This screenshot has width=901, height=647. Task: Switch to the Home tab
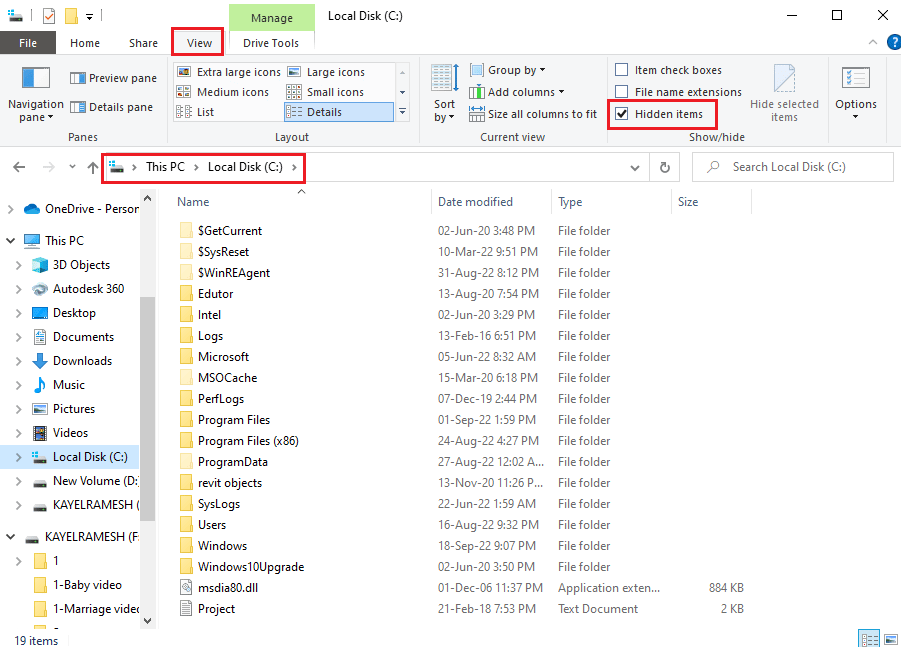[85, 43]
